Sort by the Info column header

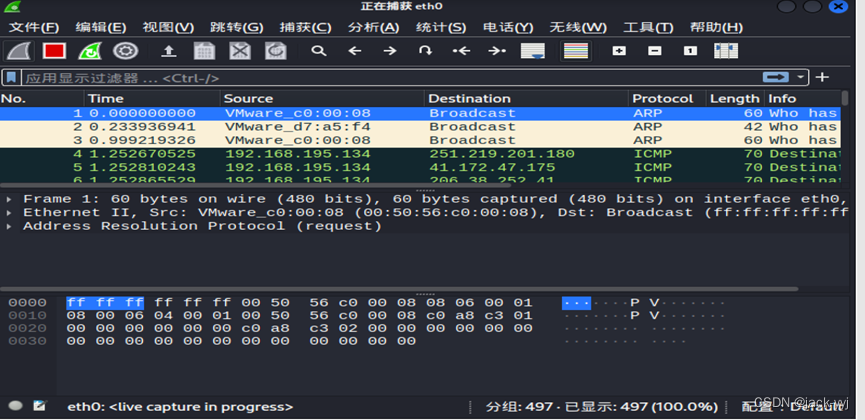point(803,99)
